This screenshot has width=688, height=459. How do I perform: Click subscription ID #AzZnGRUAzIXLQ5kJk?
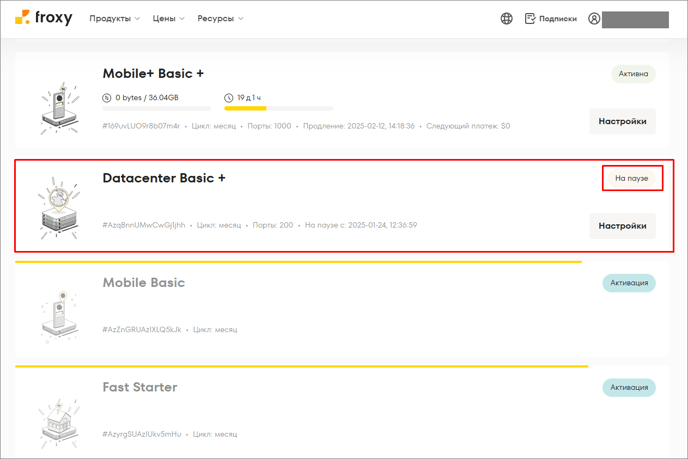coord(142,330)
